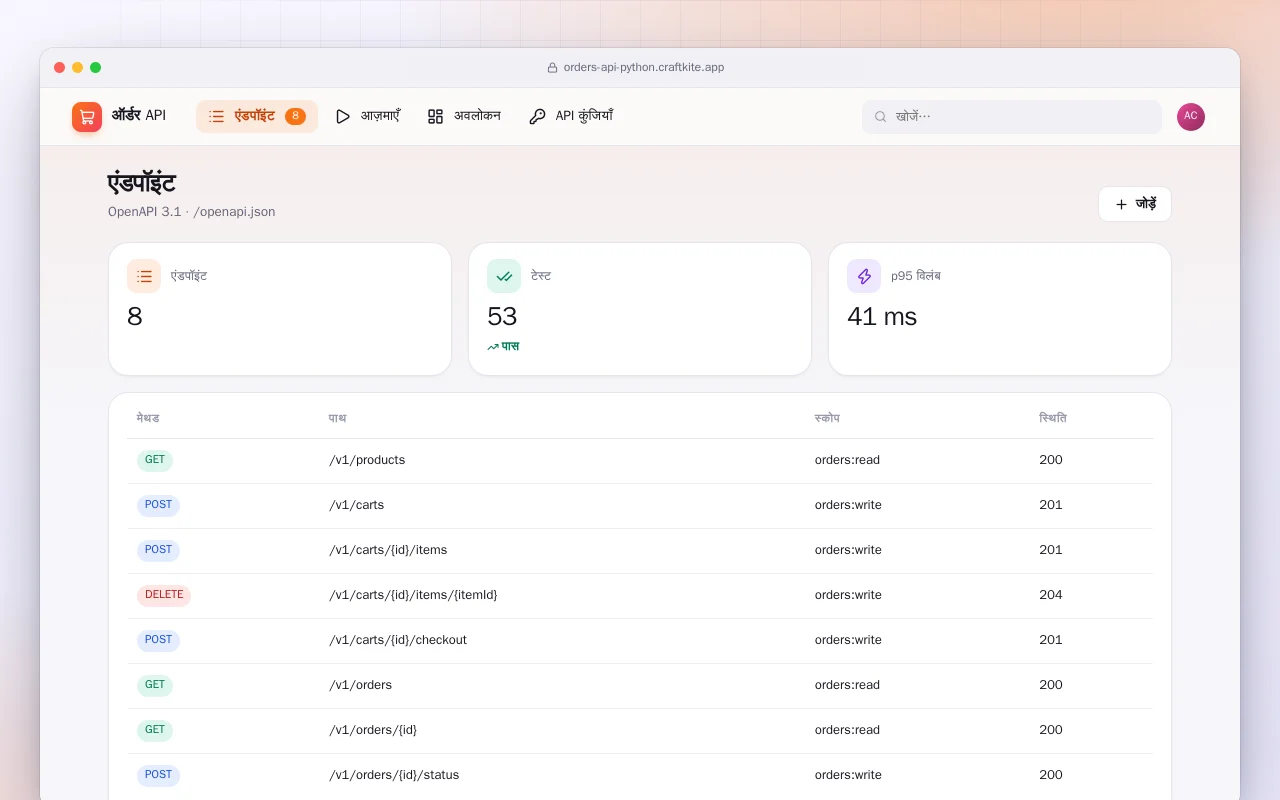The width and height of the screenshot is (1280, 800).
Task: Click orders:read scope in /v1/products row
Action: [847, 460]
